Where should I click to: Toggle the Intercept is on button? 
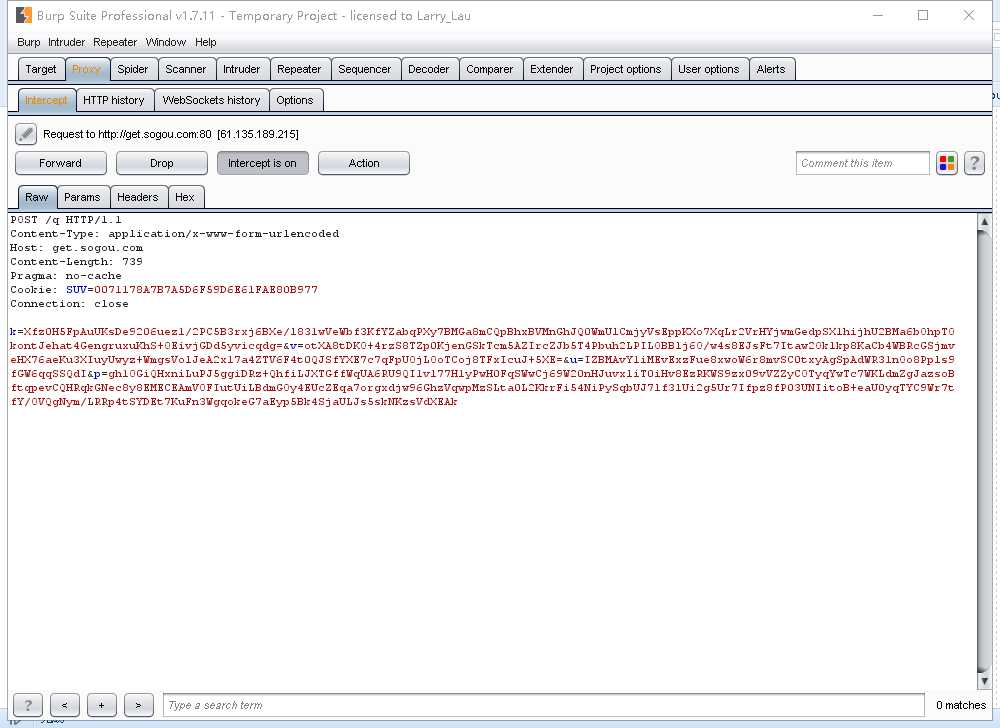[x=262, y=163]
